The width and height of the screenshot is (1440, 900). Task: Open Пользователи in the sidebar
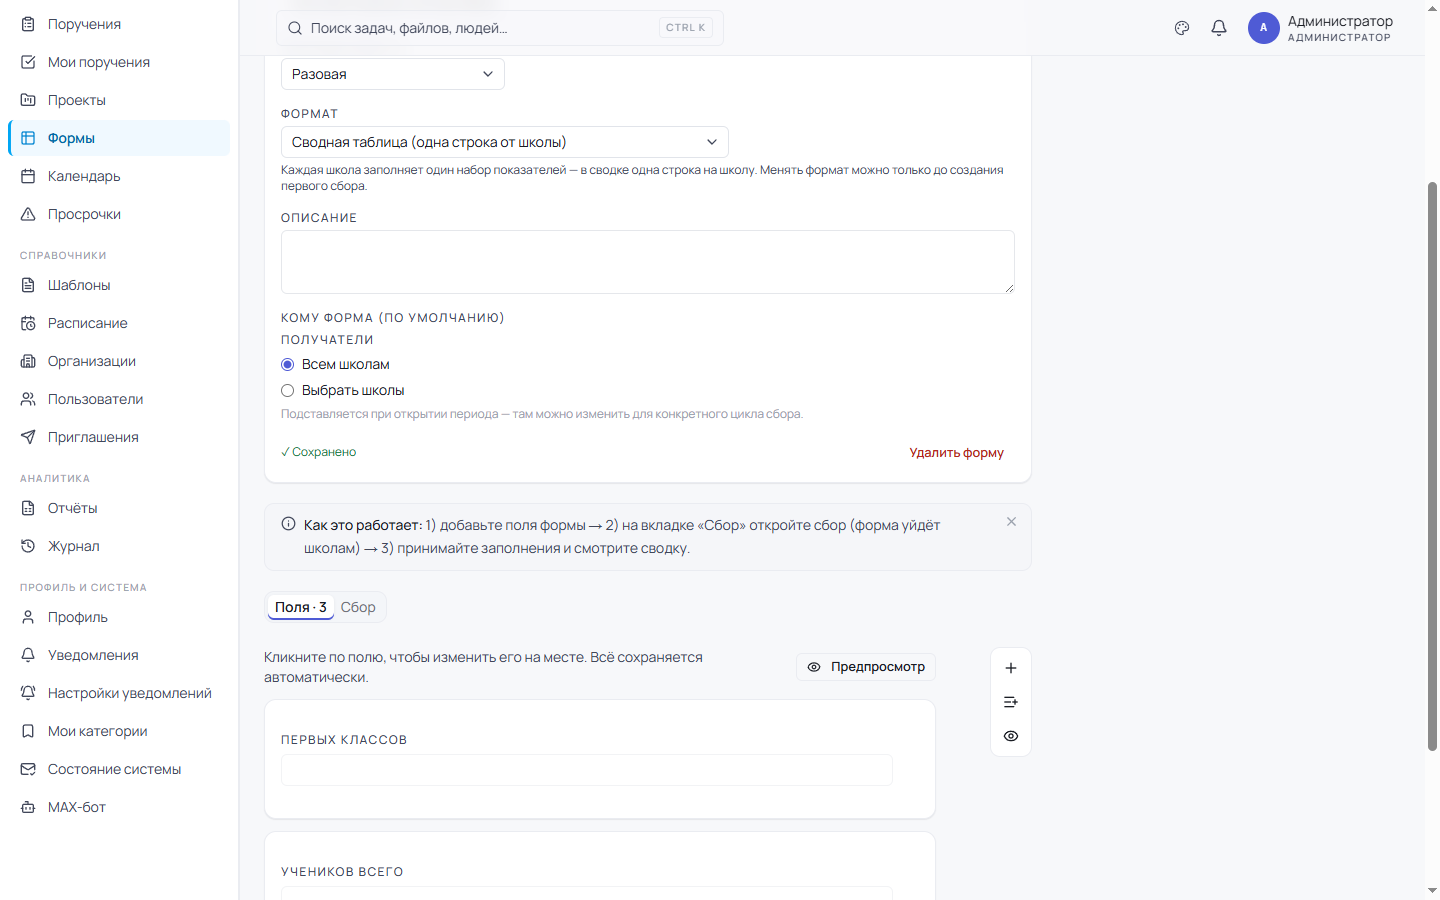pos(119,399)
